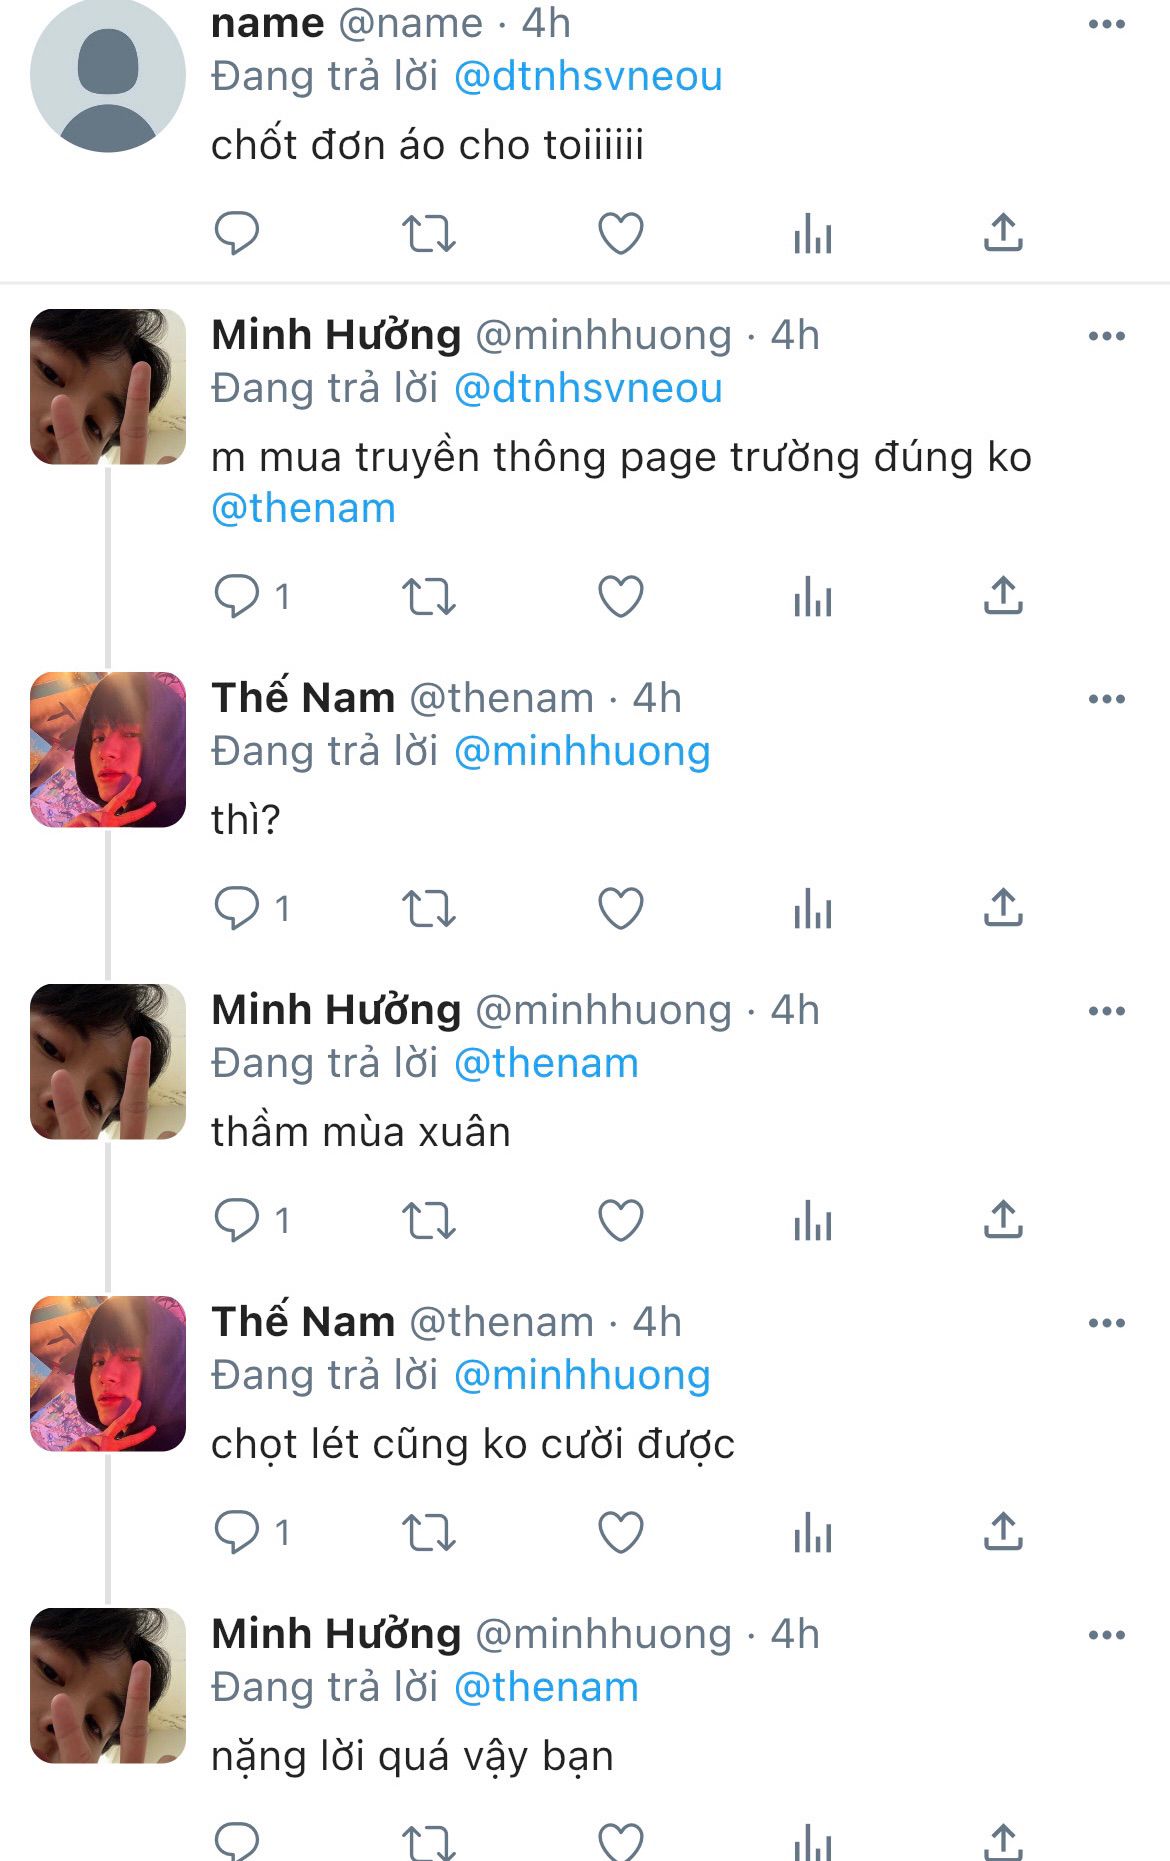Open more options on the "thì?" tweet
The width and height of the screenshot is (1170, 1861).
(1106, 699)
